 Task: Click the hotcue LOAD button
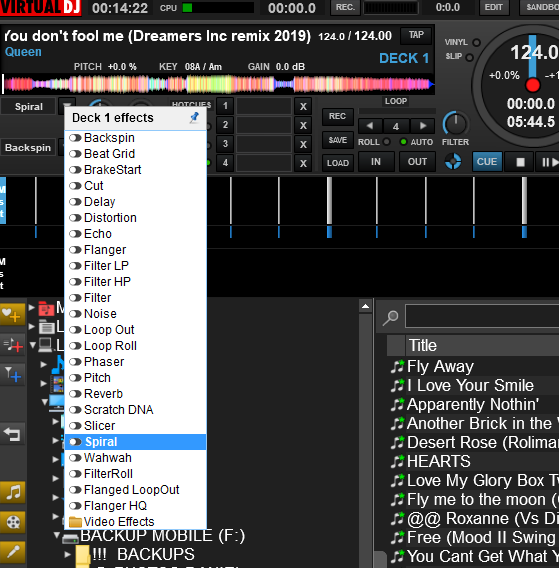point(338,163)
